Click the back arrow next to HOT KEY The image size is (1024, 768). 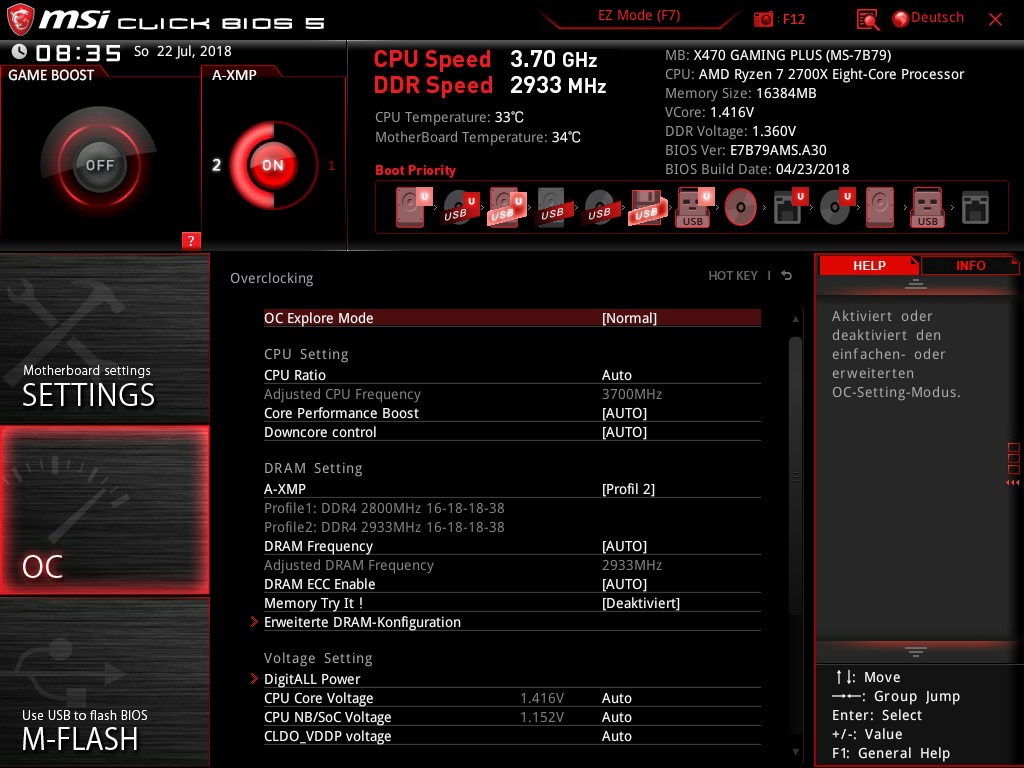pyautogui.click(x=786, y=276)
